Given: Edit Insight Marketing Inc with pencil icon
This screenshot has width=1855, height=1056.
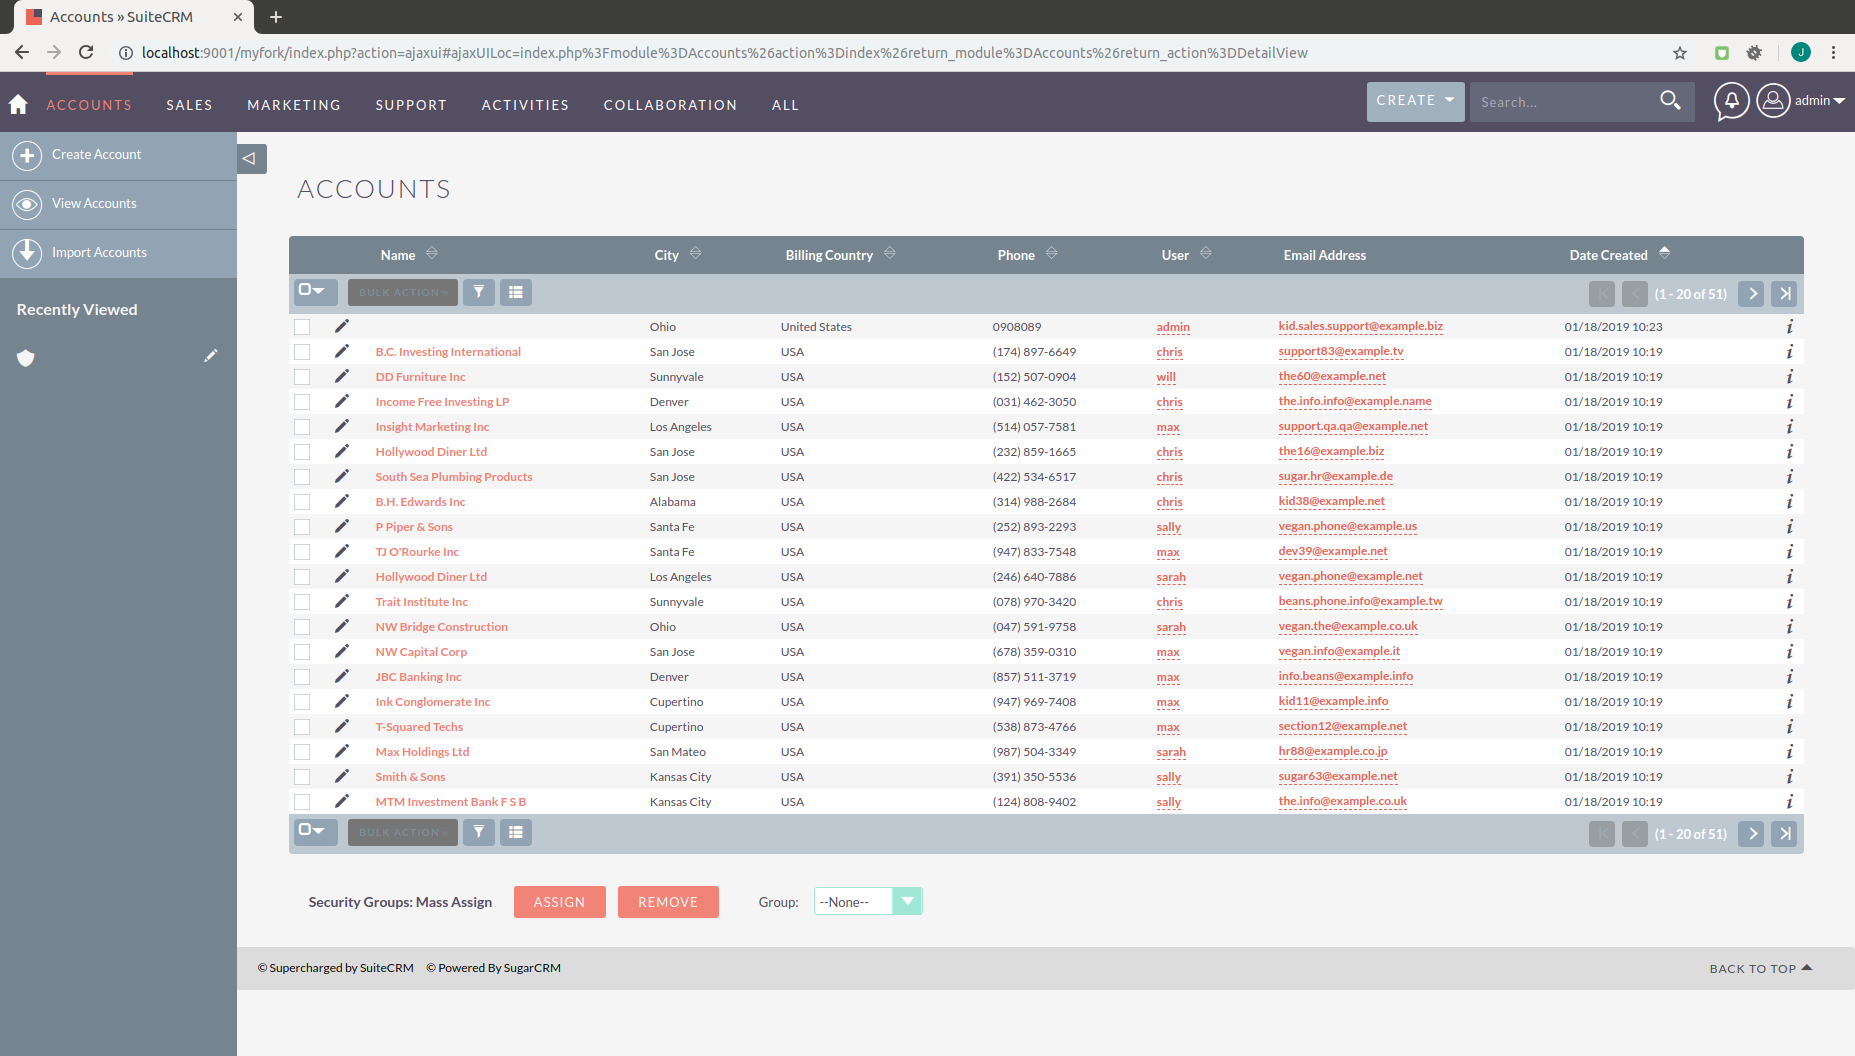Looking at the screenshot, I should coord(341,426).
